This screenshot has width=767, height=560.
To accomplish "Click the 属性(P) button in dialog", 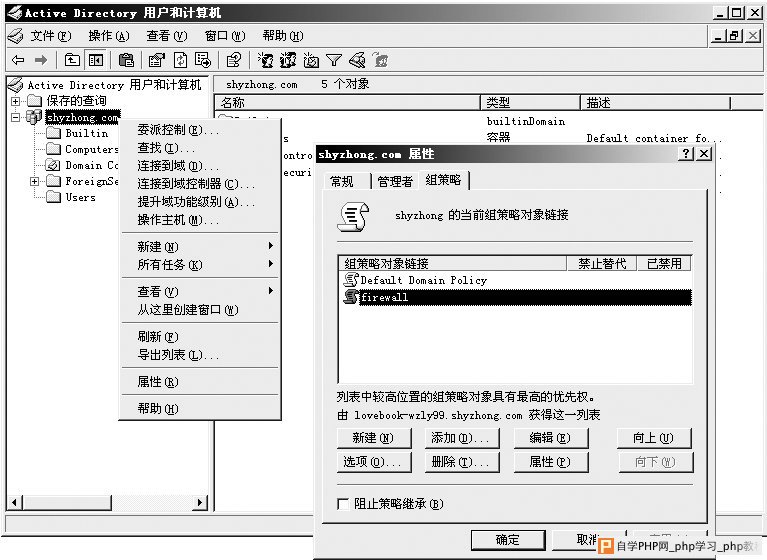I will coord(551,462).
